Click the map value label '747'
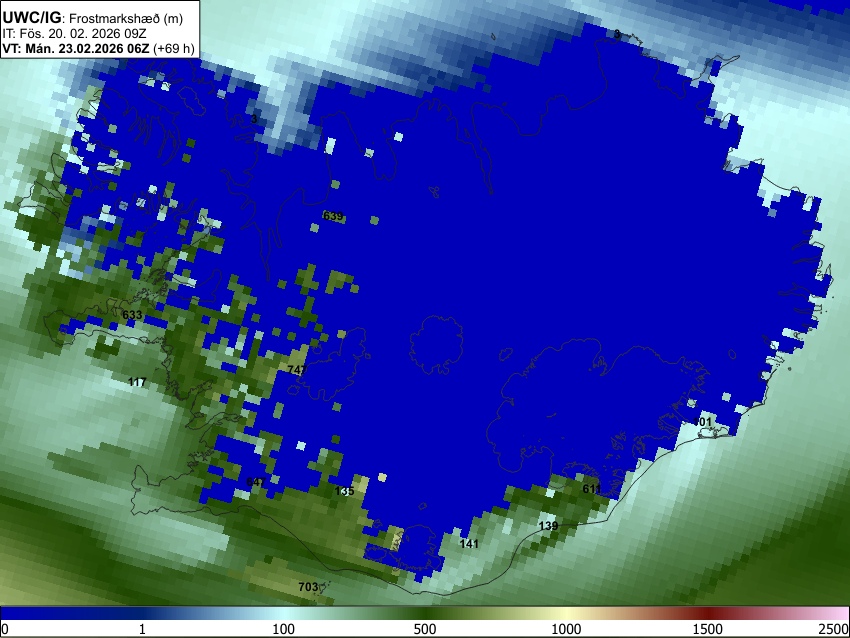The width and height of the screenshot is (850, 638). click(297, 370)
